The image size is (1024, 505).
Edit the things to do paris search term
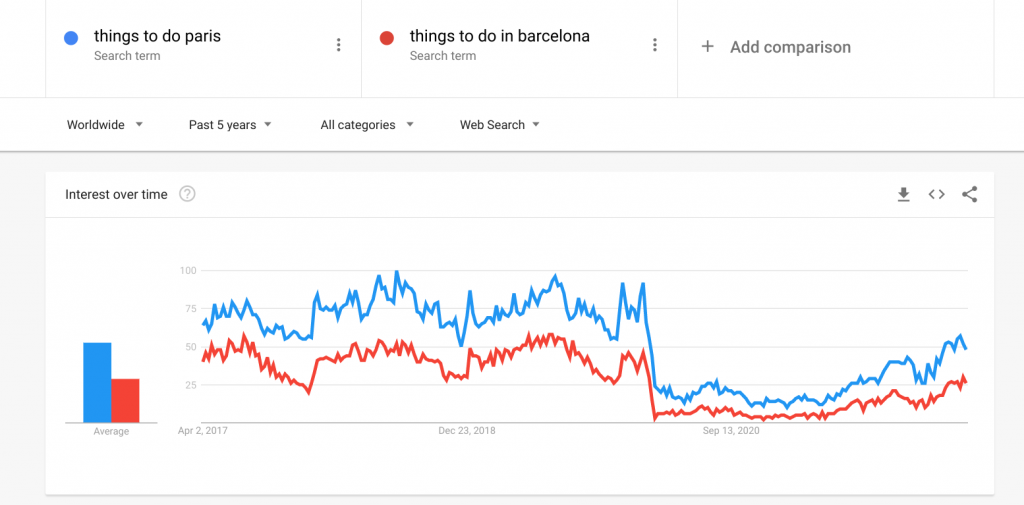[x=157, y=36]
